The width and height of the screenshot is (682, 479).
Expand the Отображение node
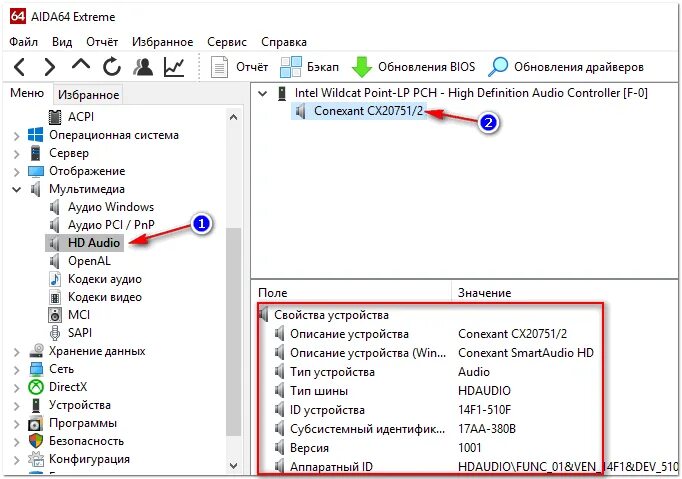coord(17,172)
